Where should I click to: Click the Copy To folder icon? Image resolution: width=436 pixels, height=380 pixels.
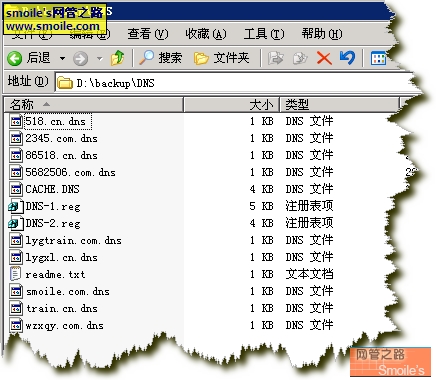(300, 58)
